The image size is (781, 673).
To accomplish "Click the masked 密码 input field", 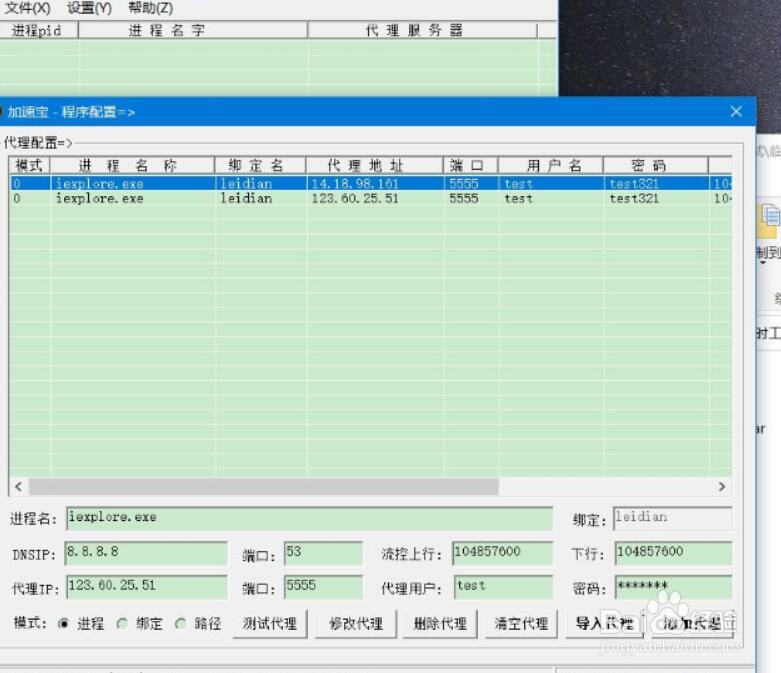I will [x=673, y=587].
